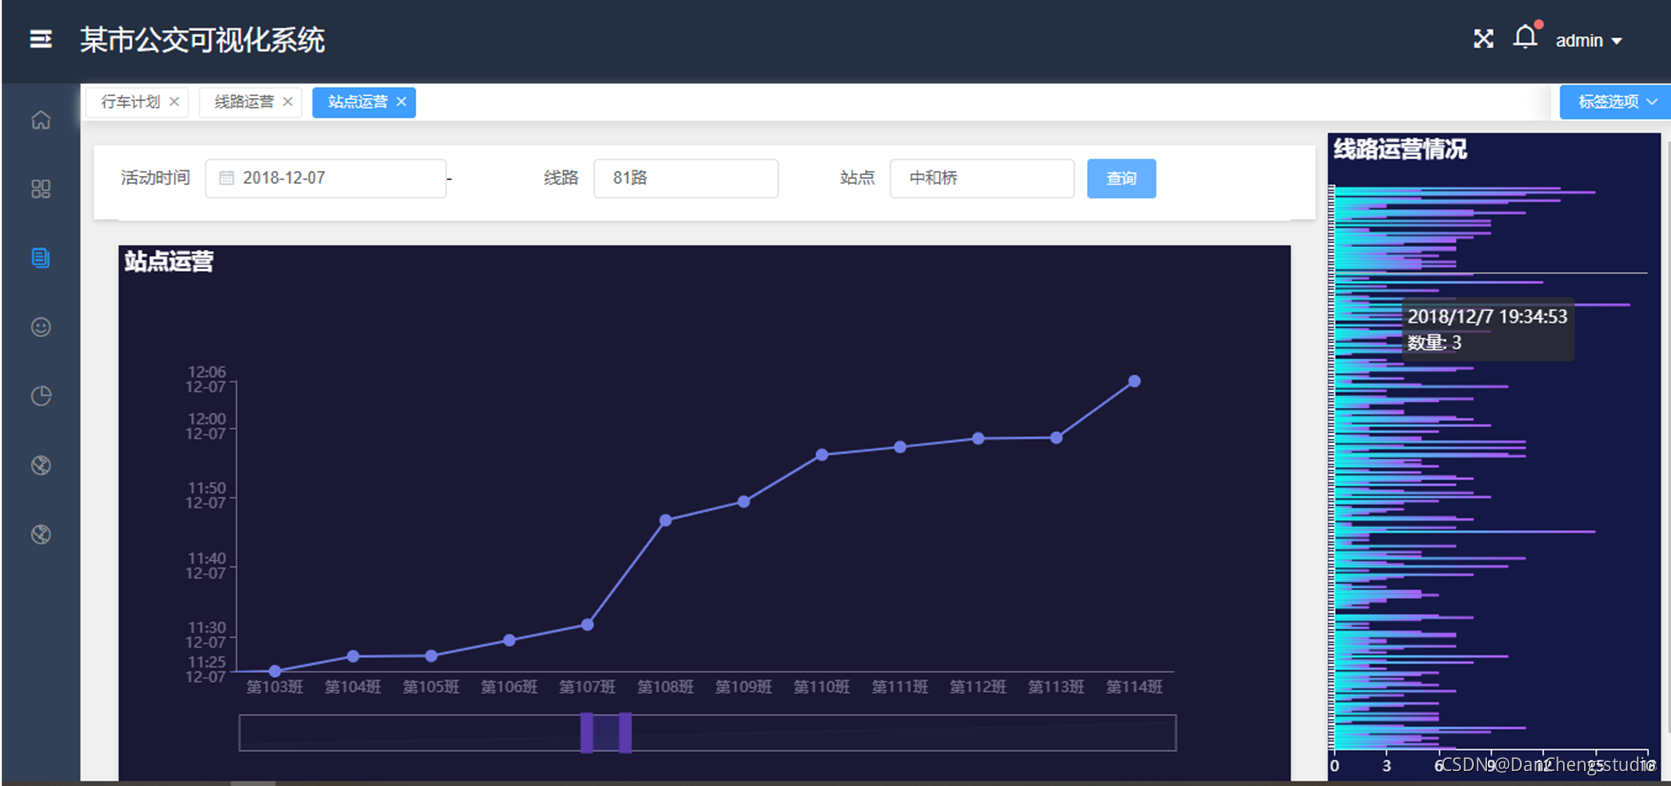The image size is (1671, 786).
Task: Expand the 标签选项 dropdown
Action: (1615, 102)
